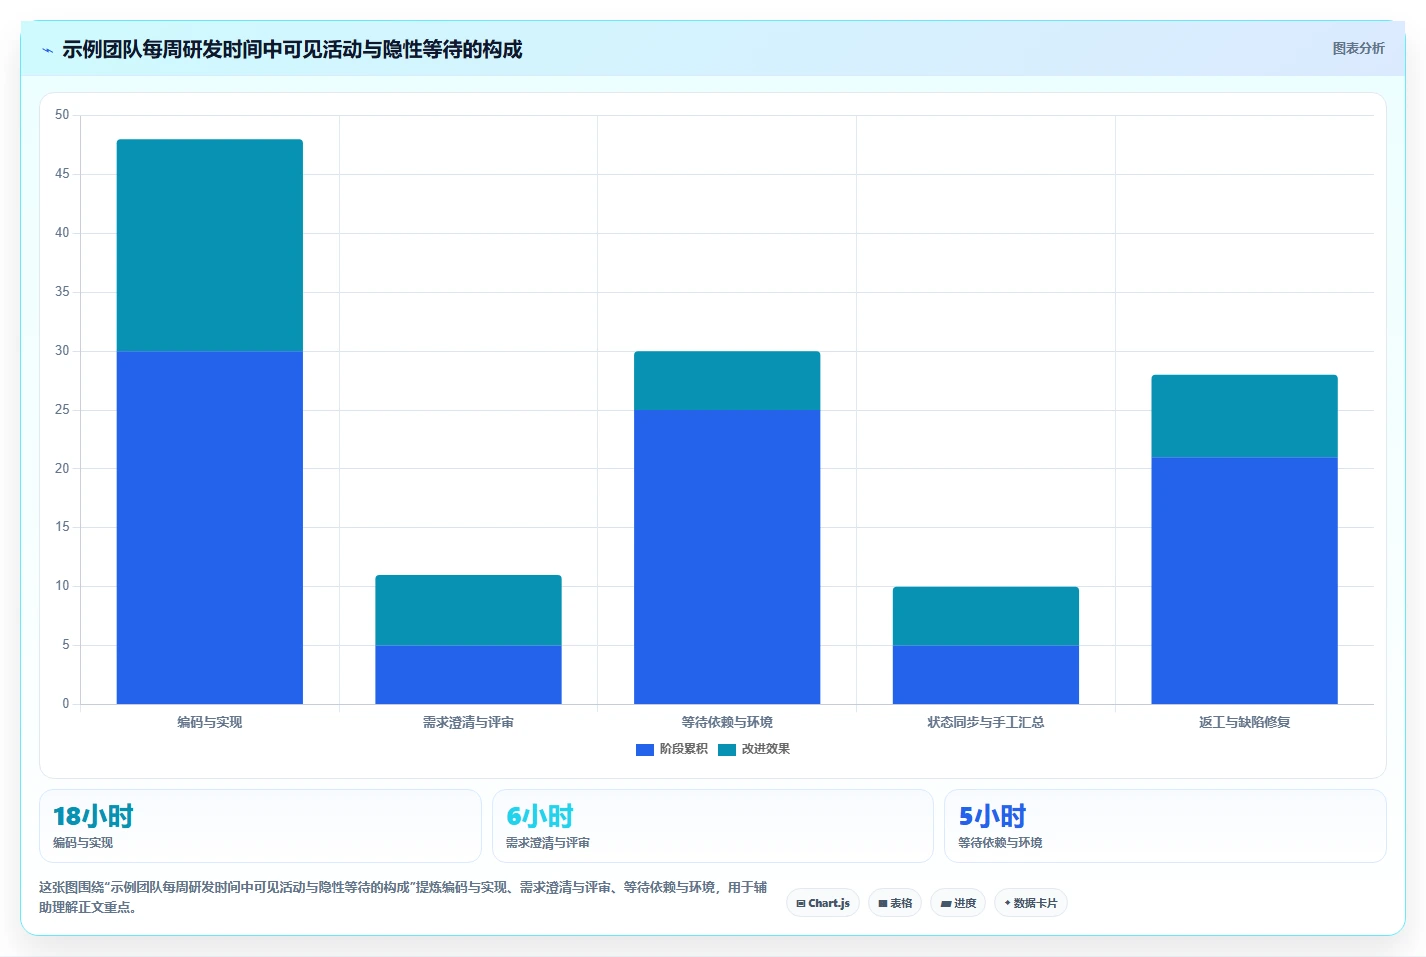This screenshot has width=1426, height=957.
Task: Click the chart description paragraph
Action: click(403, 897)
